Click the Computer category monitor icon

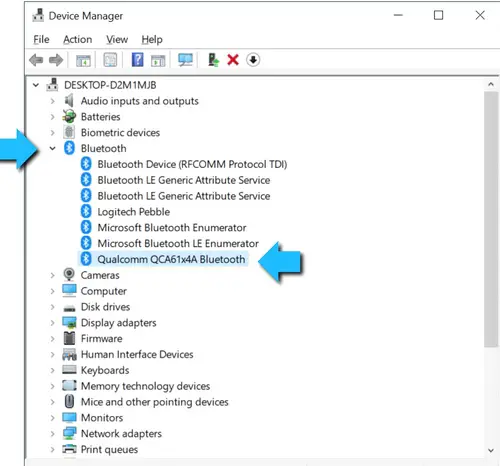coord(69,290)
